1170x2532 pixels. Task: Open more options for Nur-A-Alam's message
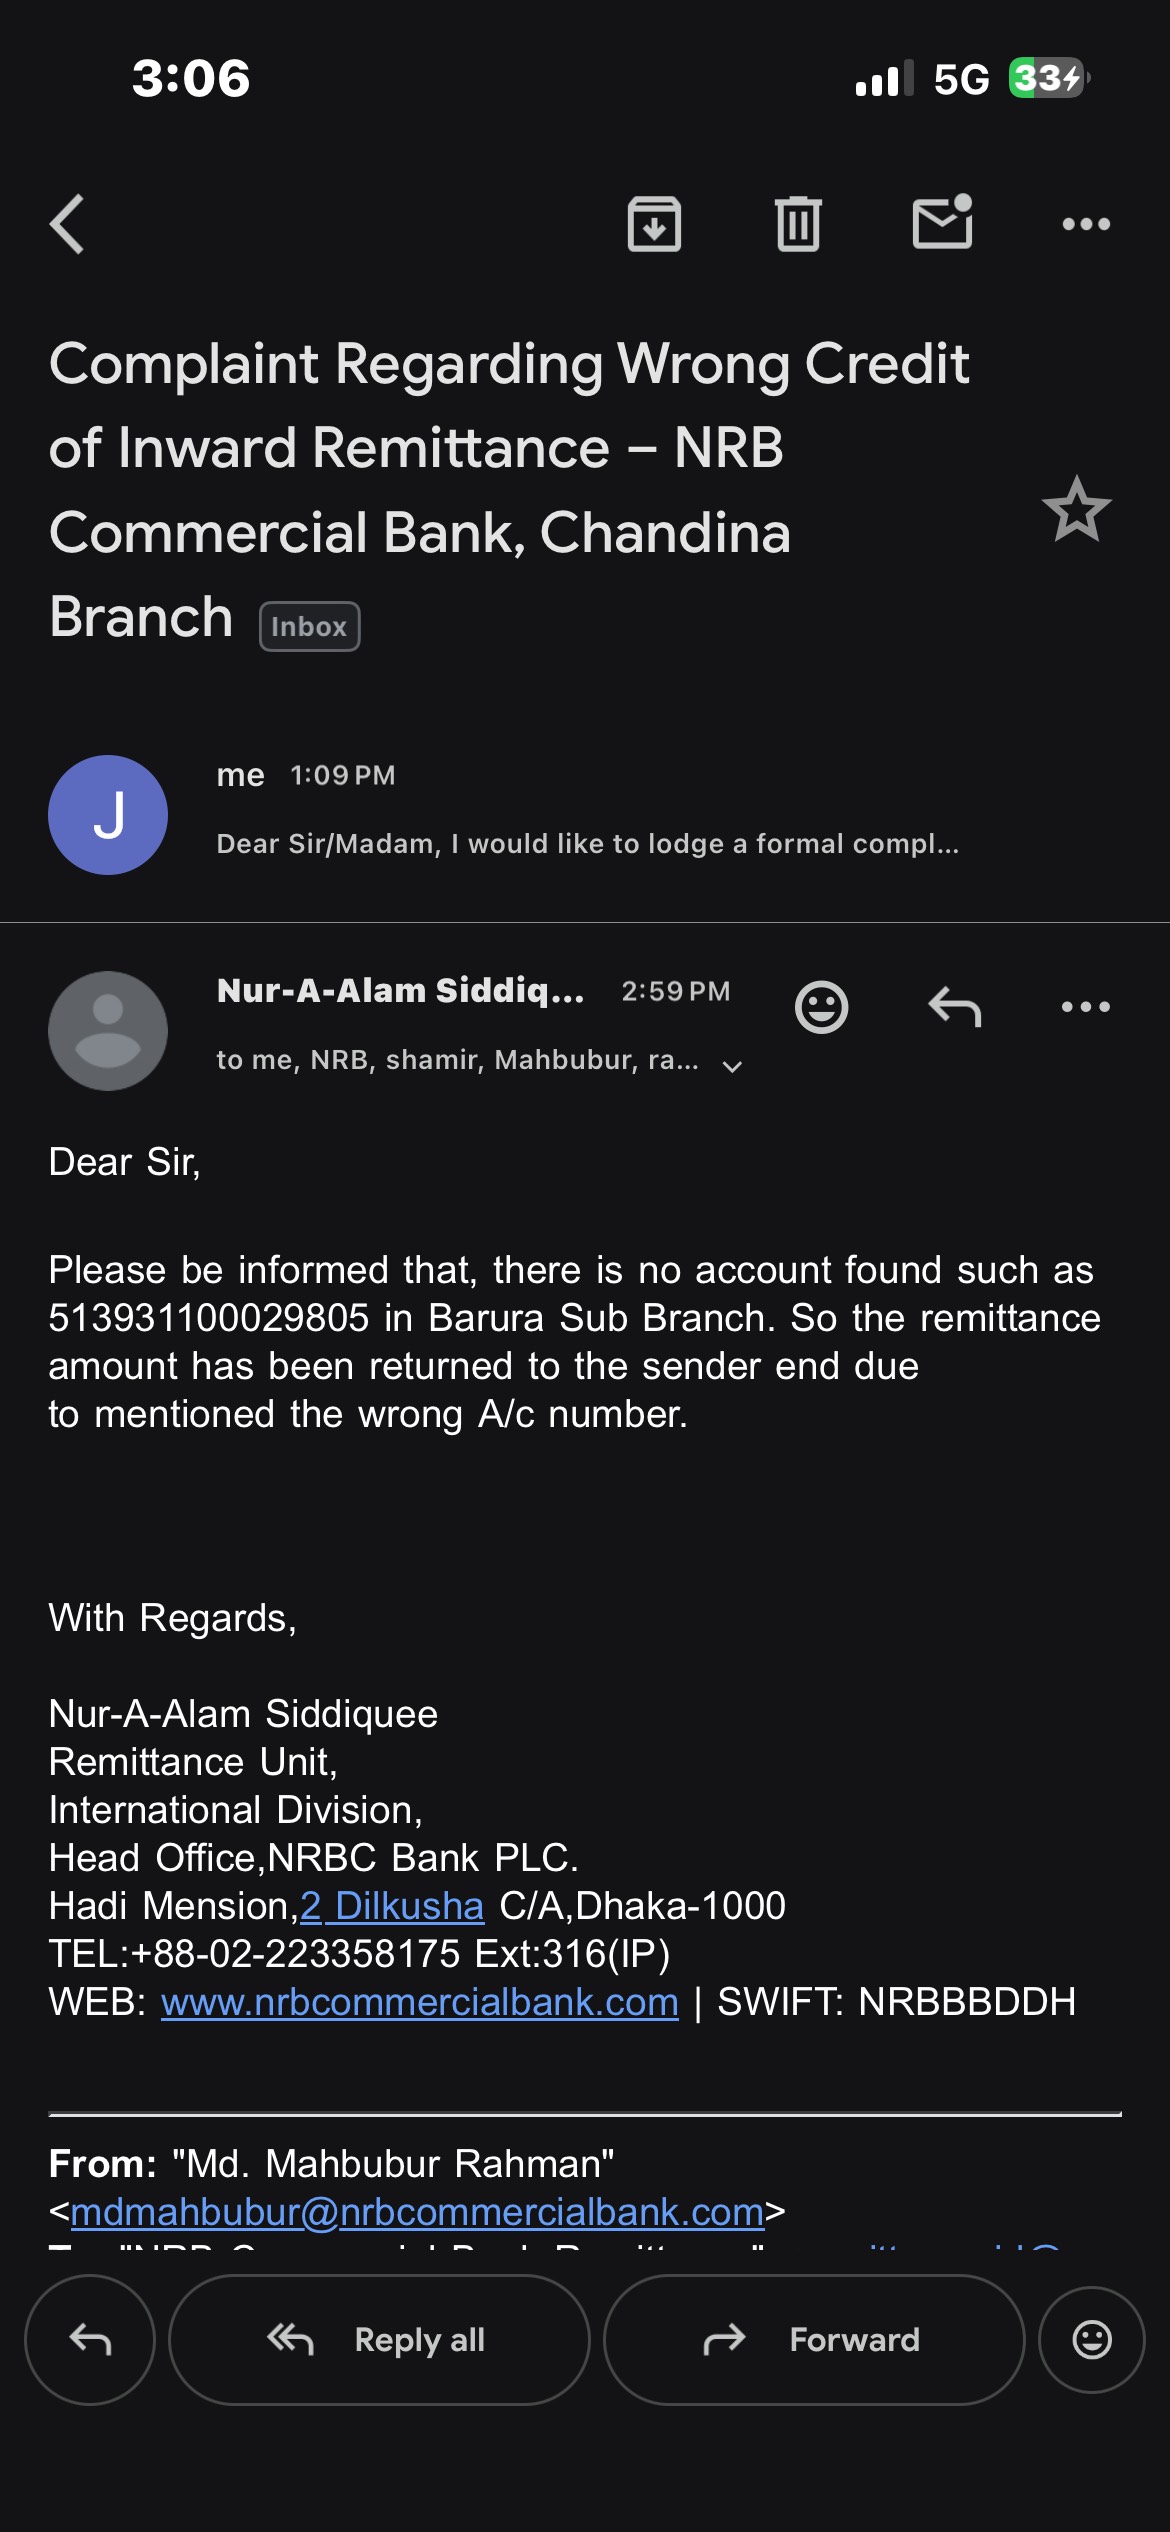(x=1086, y=1007)
